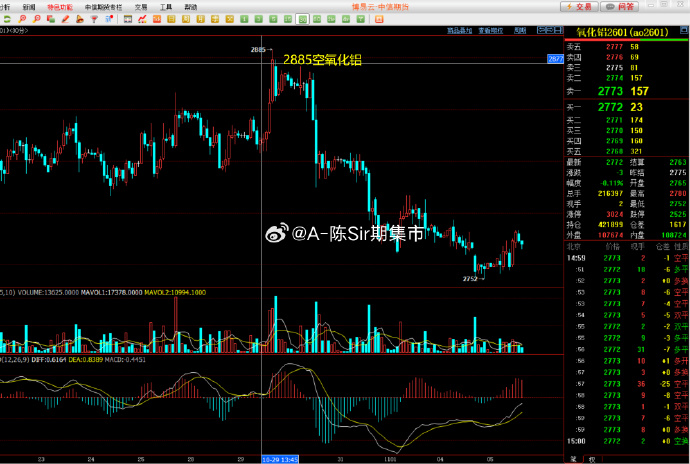Image resolution: width=690 pixels, height=464 pixels.
Task: Switch to the 笔 tab at bottom right
Action: coord(574,459)
